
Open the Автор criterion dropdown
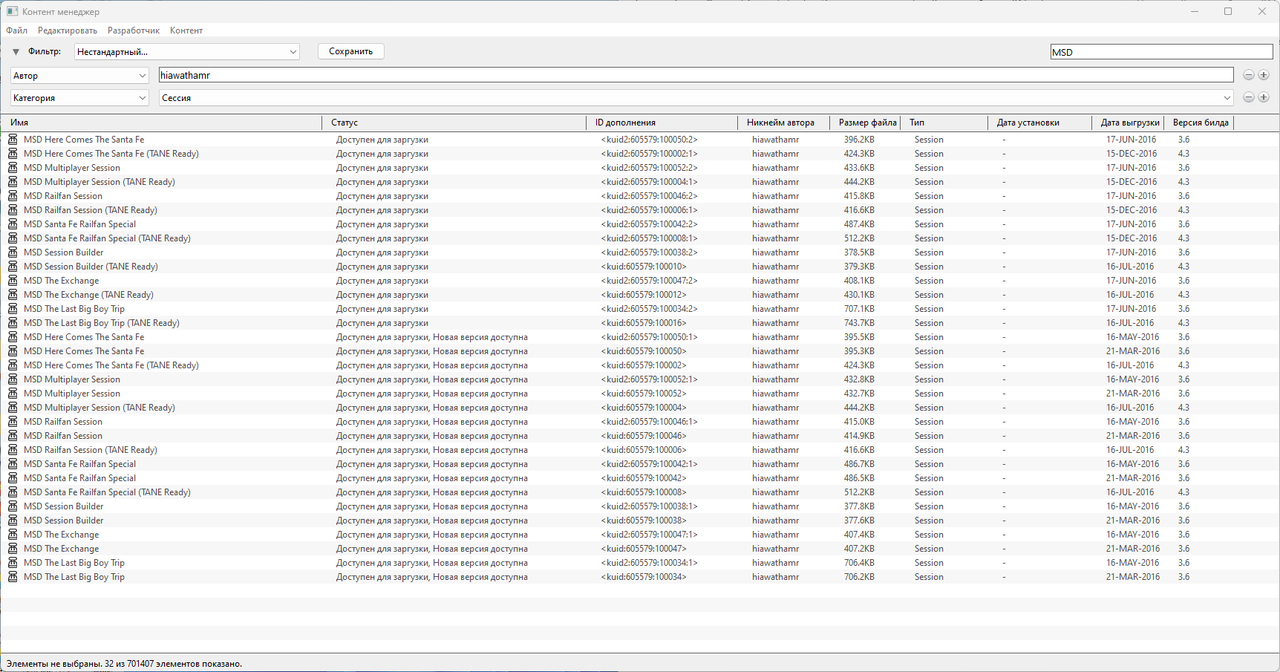click(80, 75)
